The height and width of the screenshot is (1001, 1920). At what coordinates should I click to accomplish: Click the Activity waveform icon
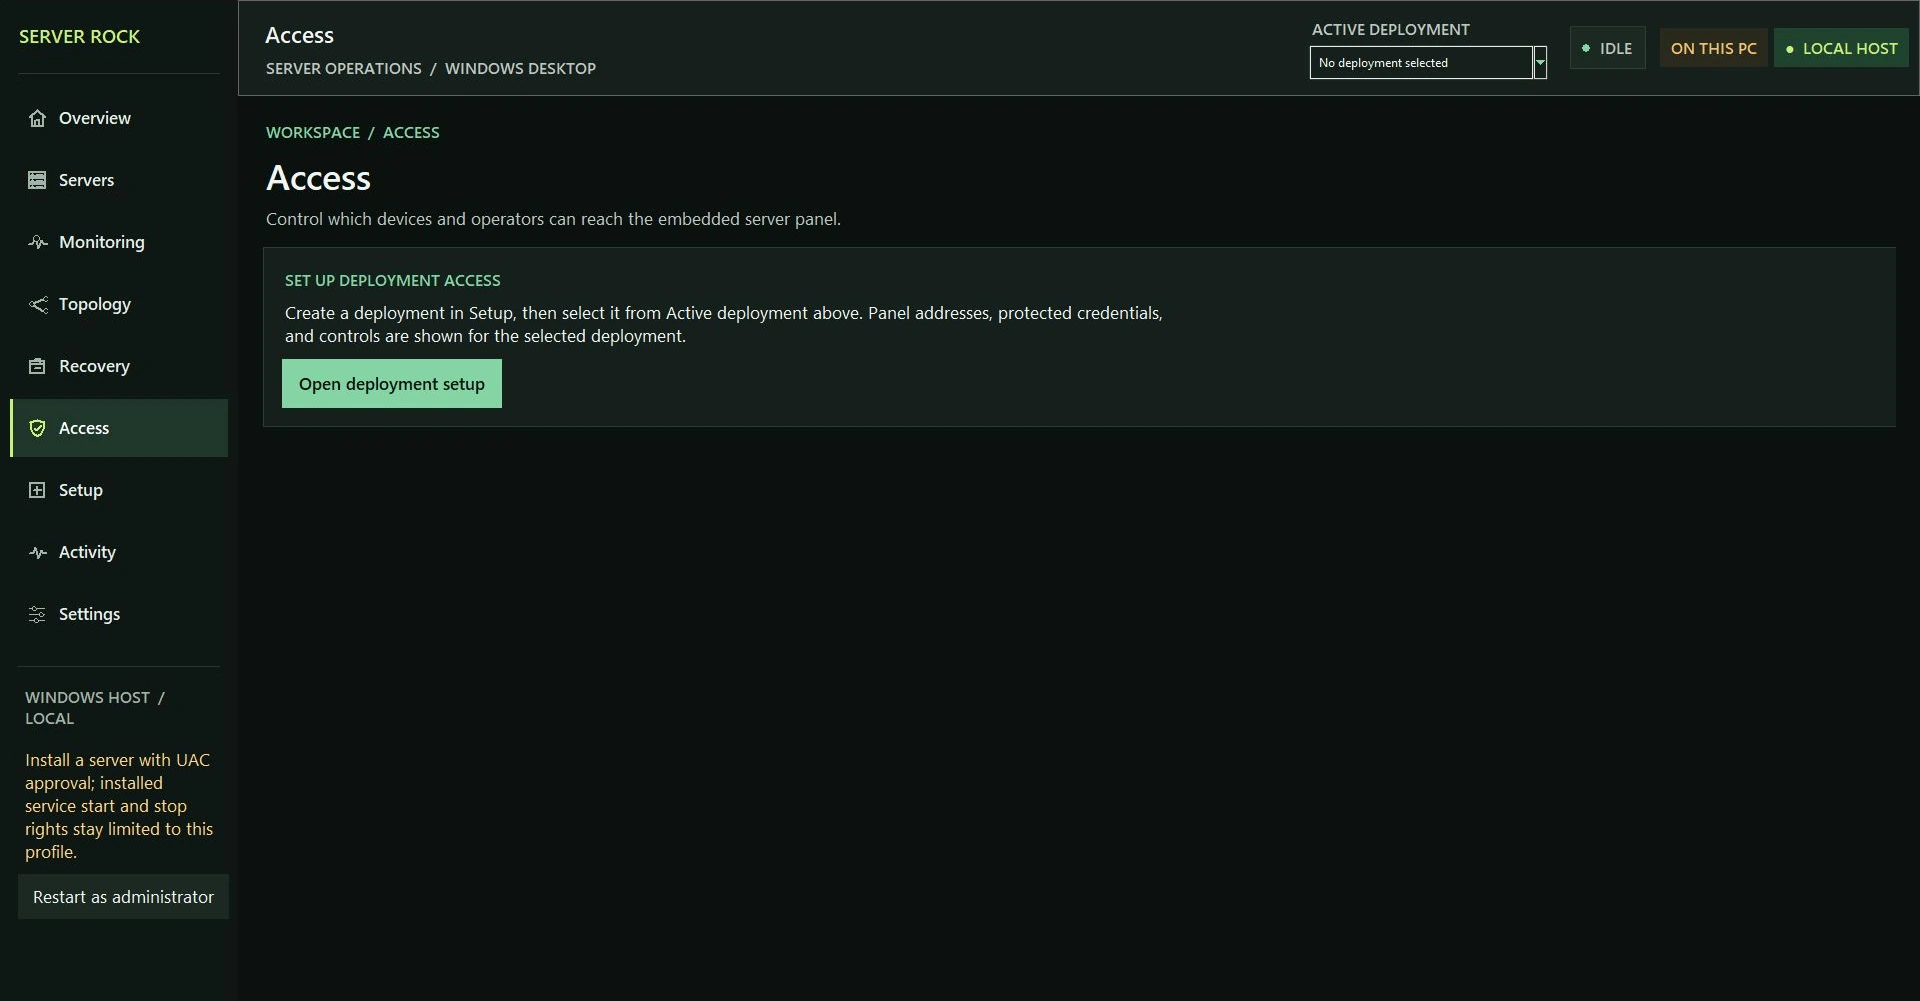37,552
